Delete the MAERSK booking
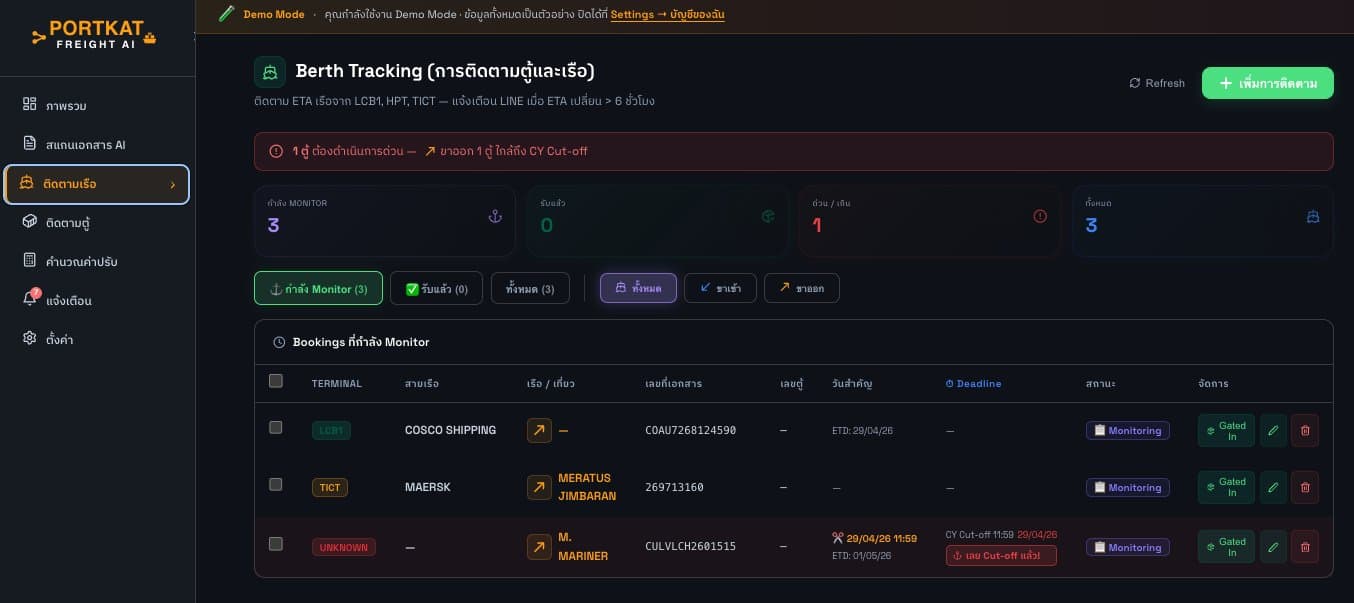1354x603 pixels. (x=1305, y=487)
